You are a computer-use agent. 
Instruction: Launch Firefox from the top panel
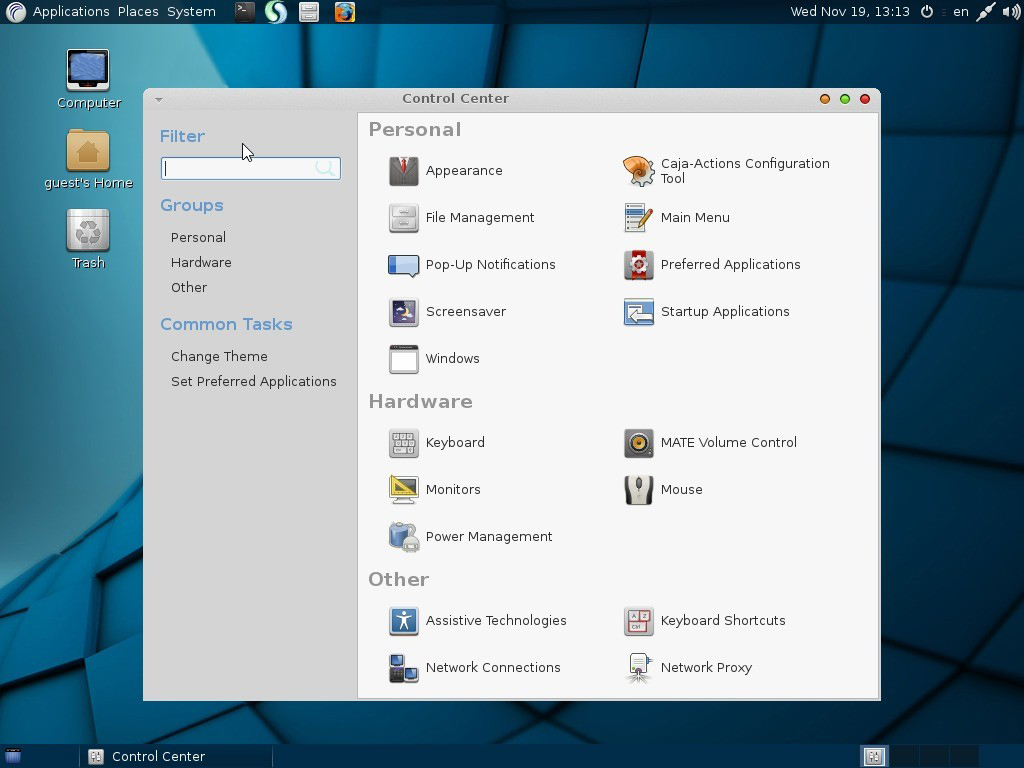pyautogui.click(x=345, y=12)
